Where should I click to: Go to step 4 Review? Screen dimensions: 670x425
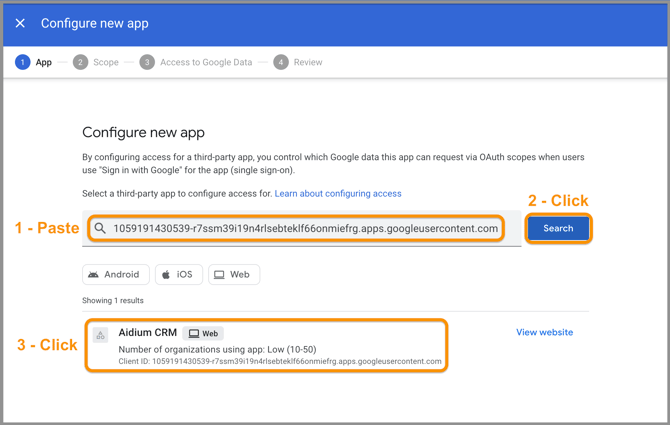click(298, 62)
